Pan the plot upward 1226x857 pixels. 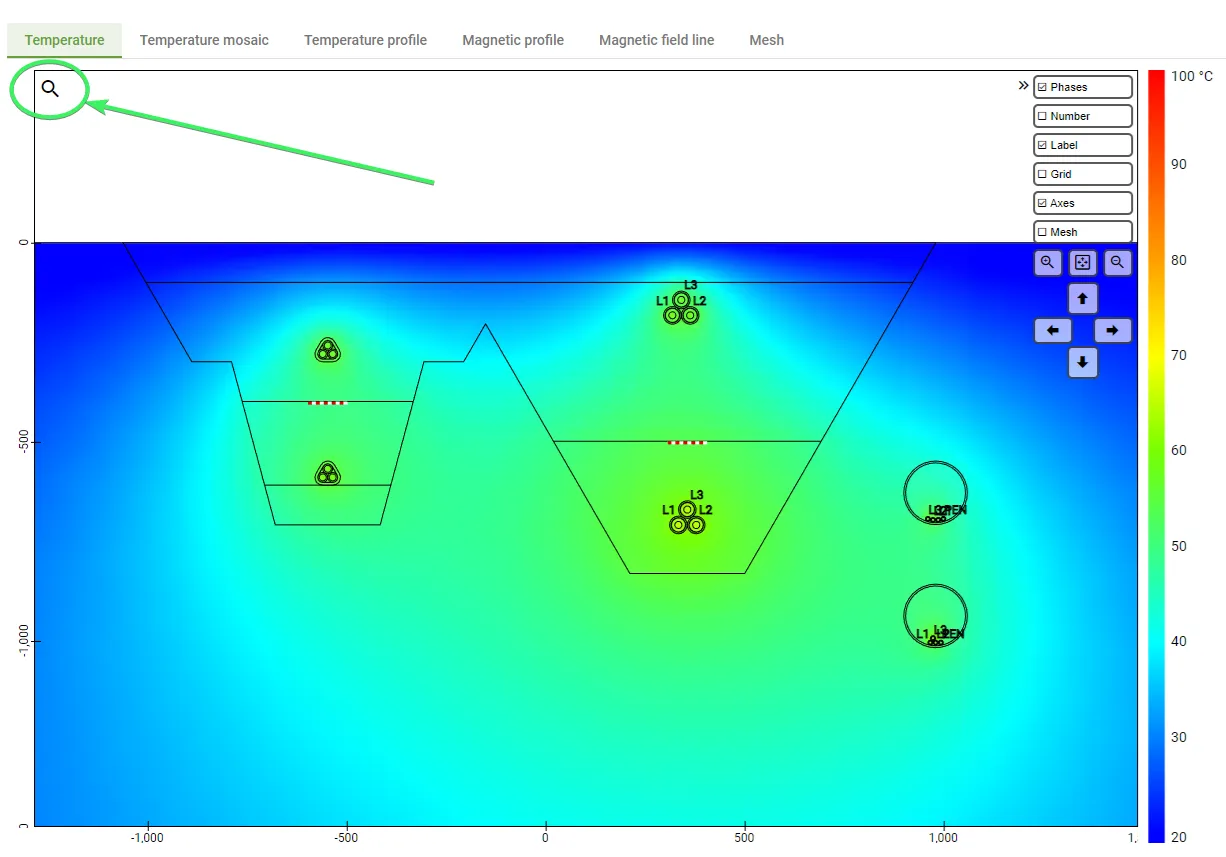click(1082, 299)
